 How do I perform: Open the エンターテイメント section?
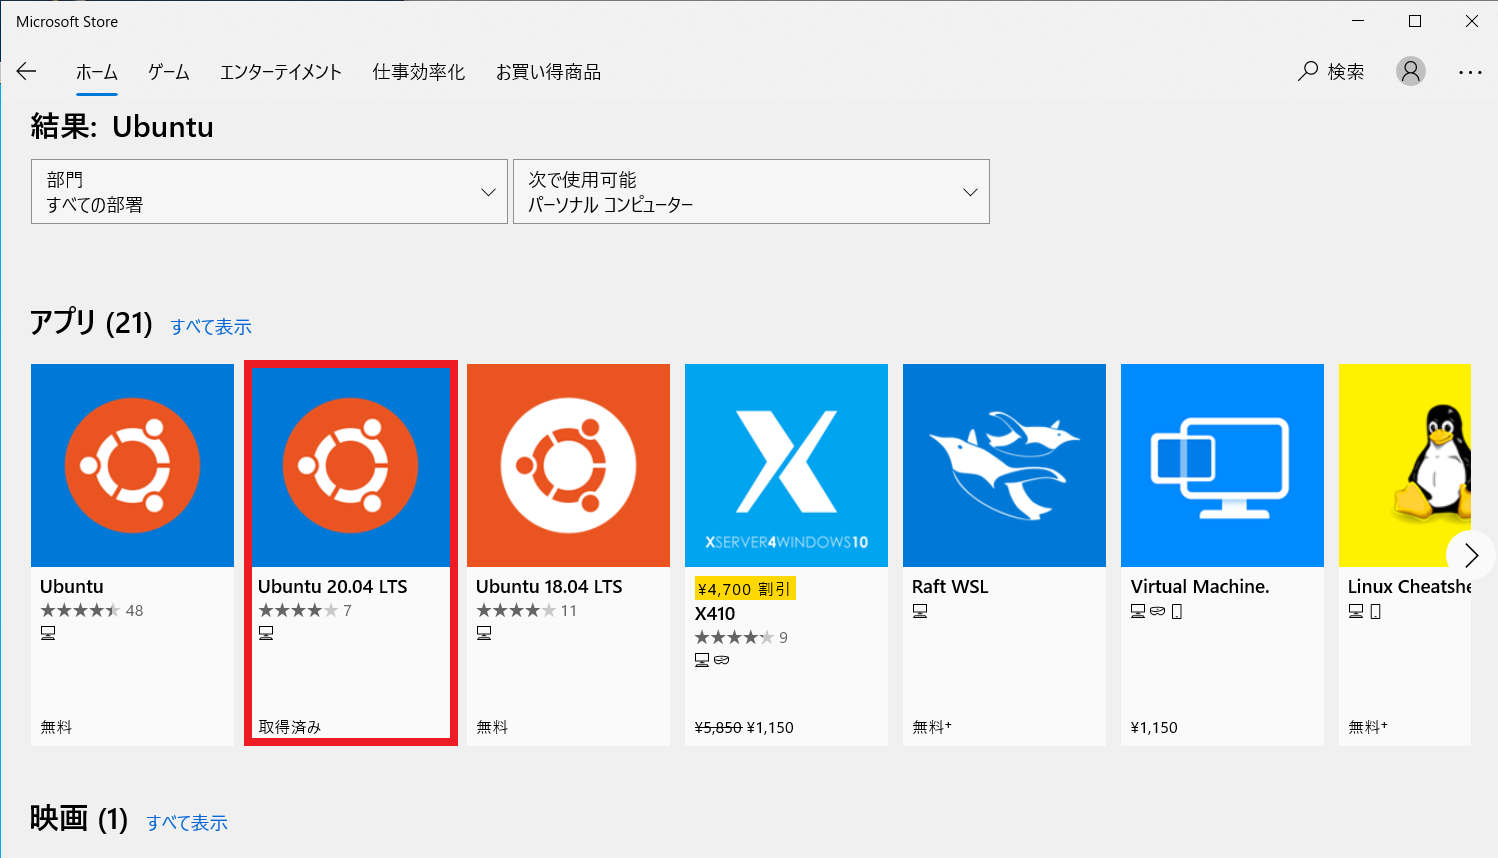[x=280, y=71]
